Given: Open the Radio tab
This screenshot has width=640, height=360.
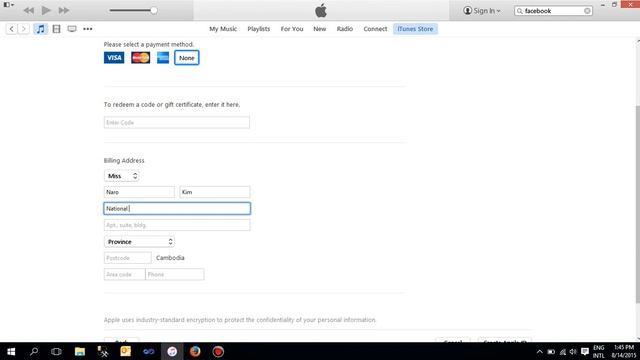Looking at the screenshot, I should [x=344, y=29].
